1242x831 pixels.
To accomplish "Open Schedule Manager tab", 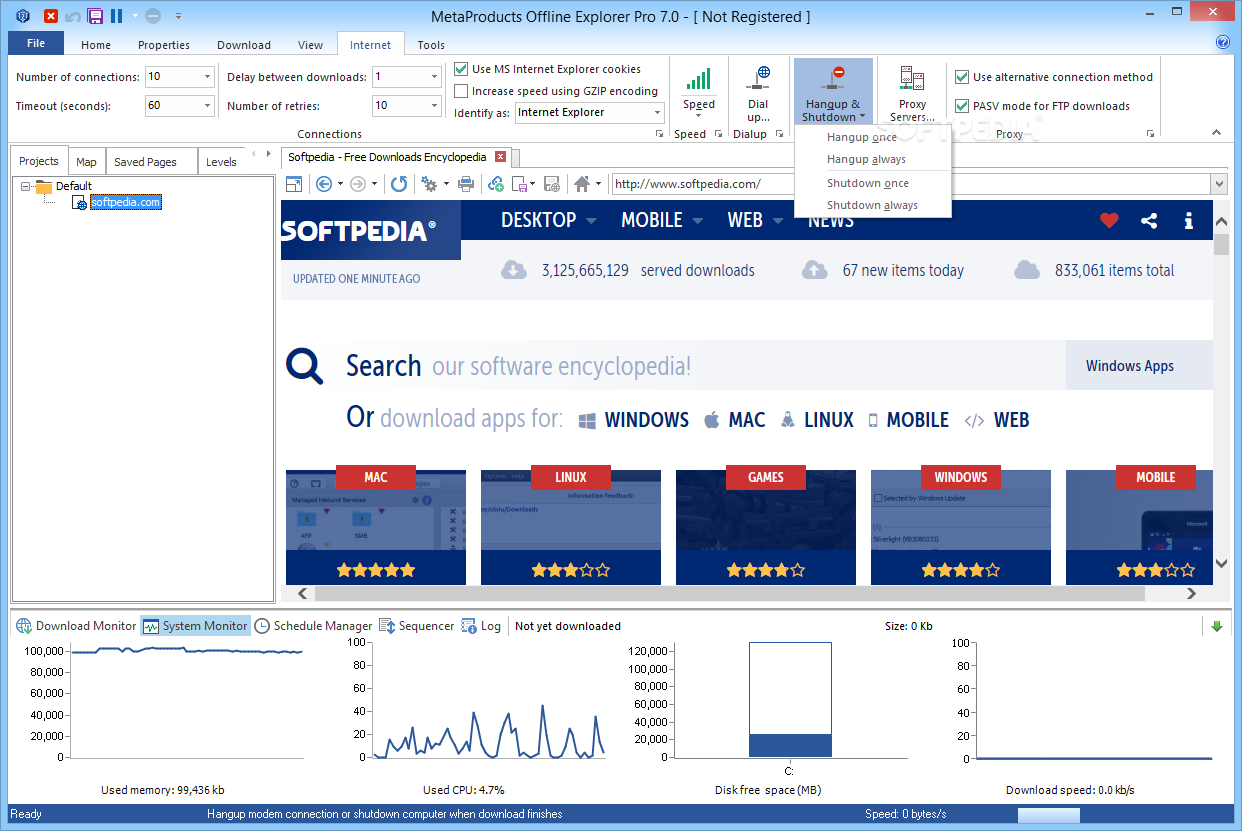I will coord(313,626).
